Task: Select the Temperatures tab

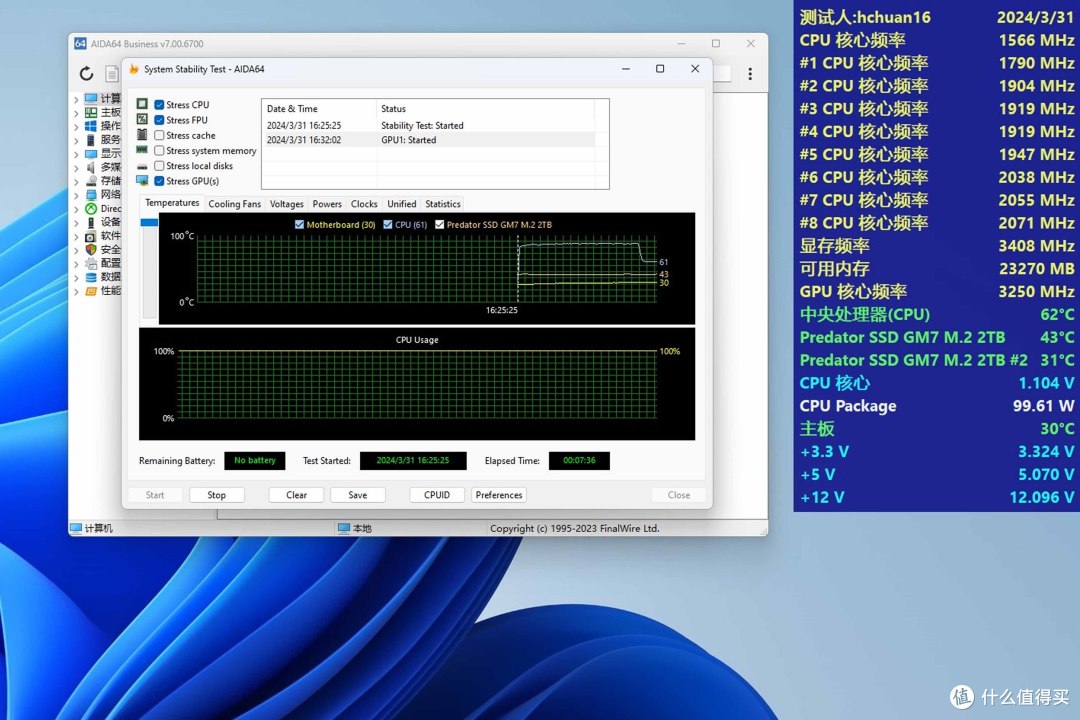Action: click(x=172, y=203)
